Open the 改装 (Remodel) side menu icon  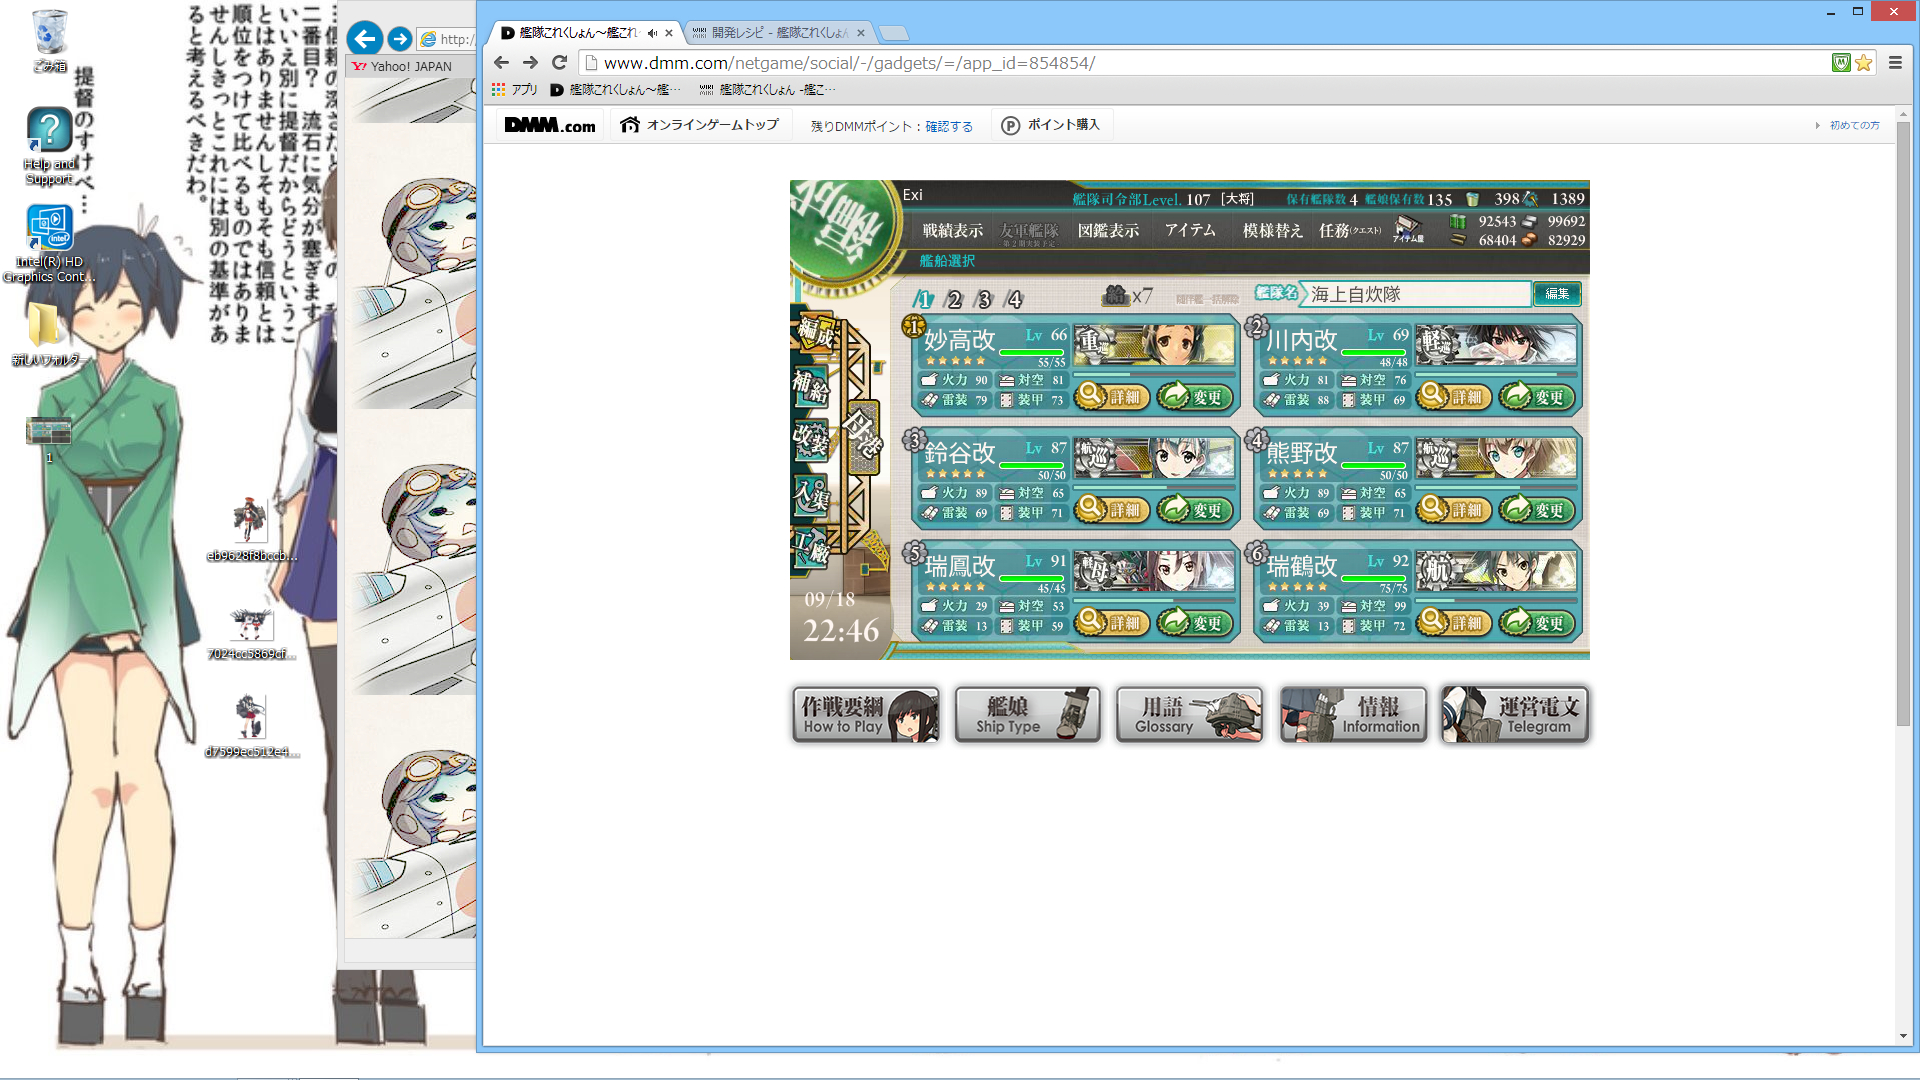tap(810, 439)
